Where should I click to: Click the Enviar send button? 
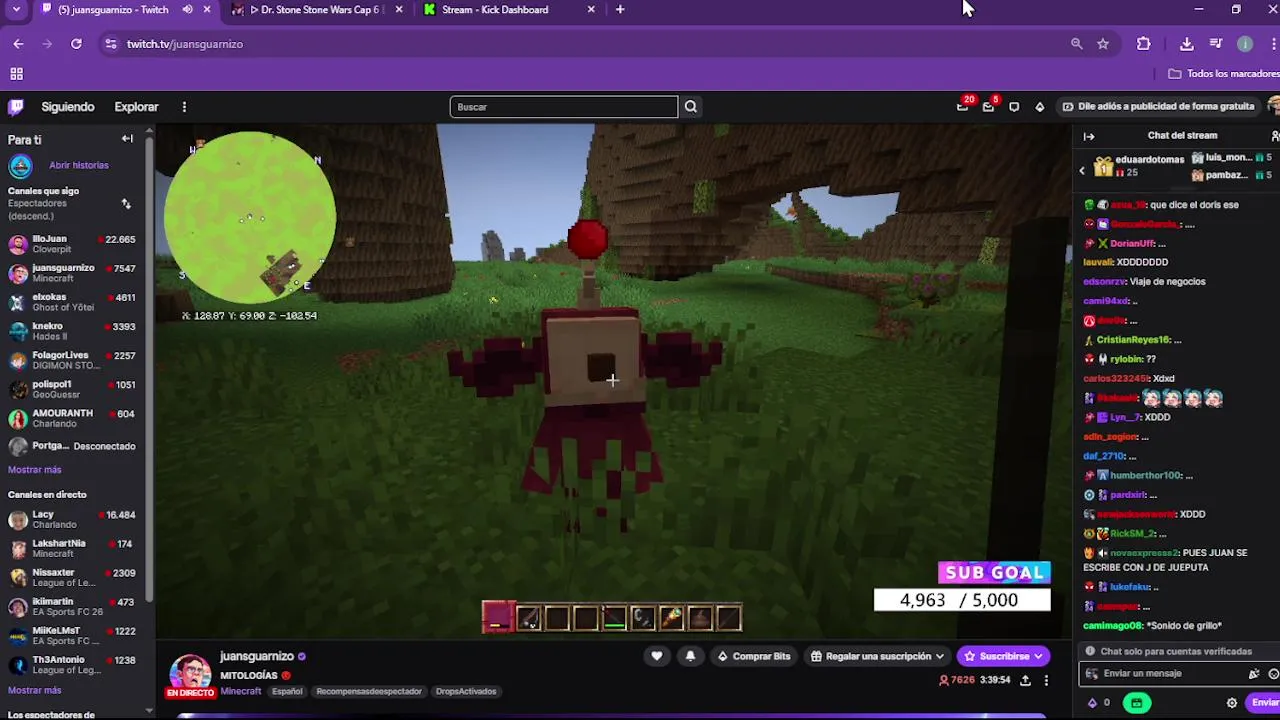coord(1265,703)
